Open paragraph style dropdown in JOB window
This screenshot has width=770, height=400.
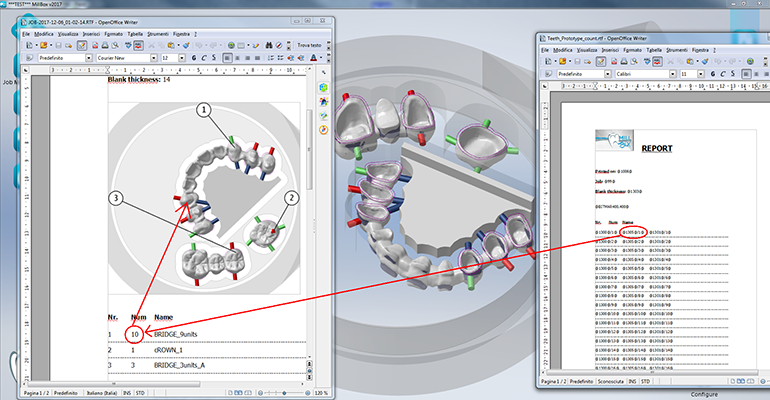[x=89, y=58]
